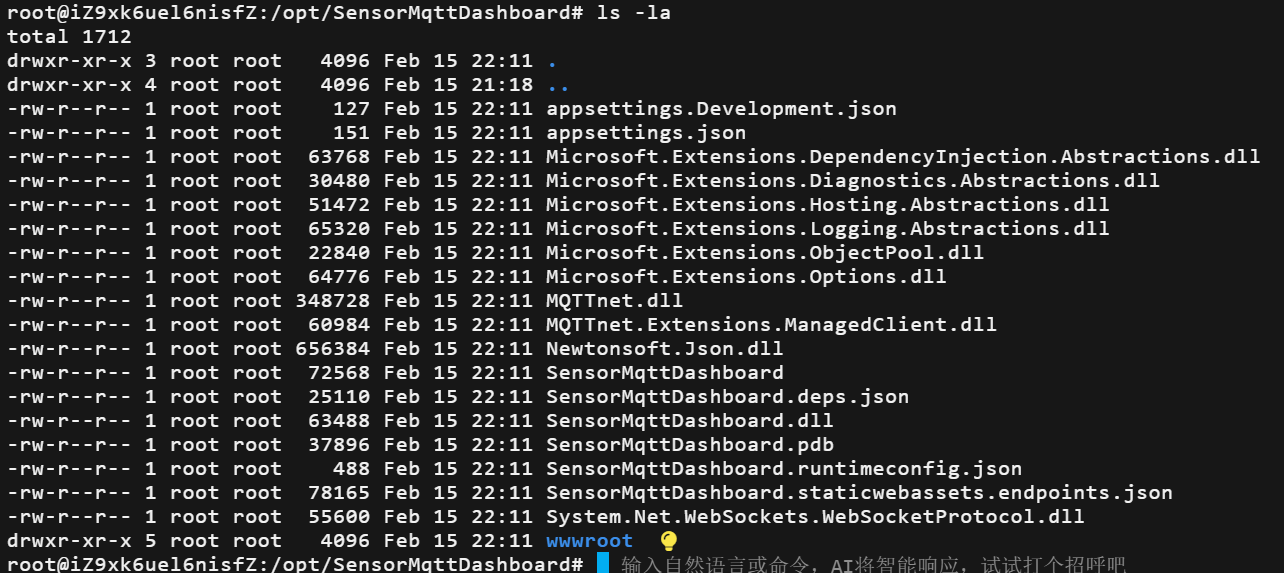Click MQTTnet.Extensions.ManagedClient.dll filename
This screenshot has height=573, width=1284.
(771, 325)
